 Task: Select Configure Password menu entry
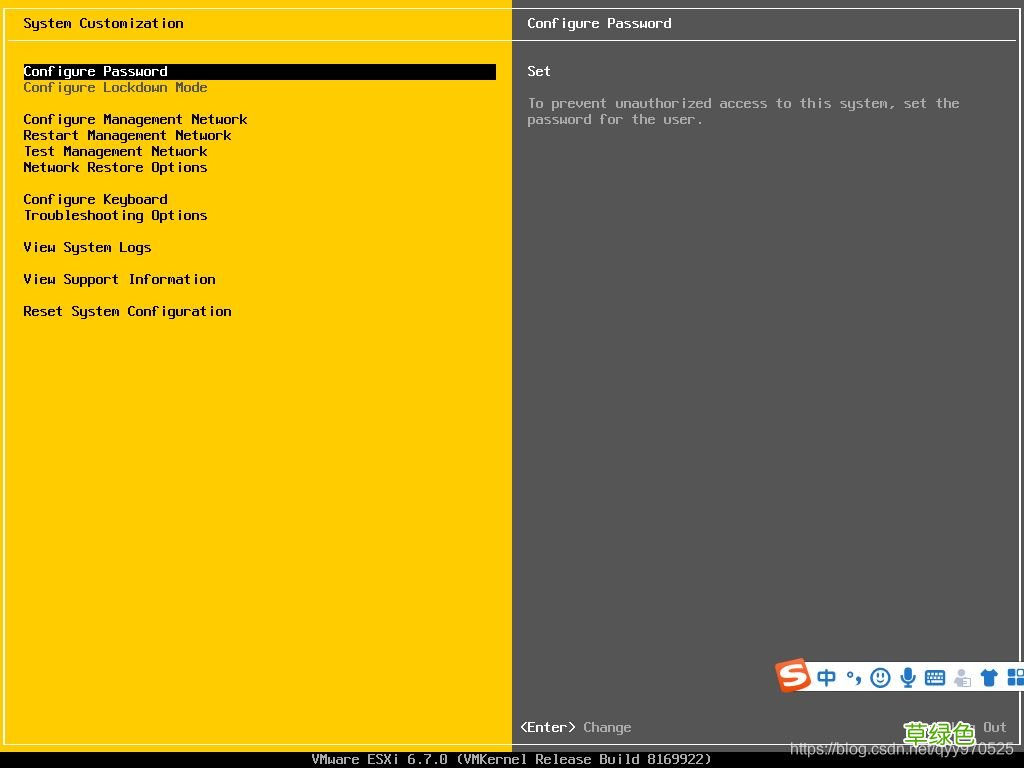click(96, 72)
